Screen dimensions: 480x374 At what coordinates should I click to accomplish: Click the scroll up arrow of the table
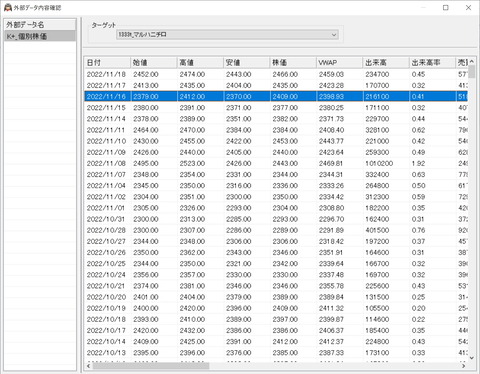click(472, 62)
